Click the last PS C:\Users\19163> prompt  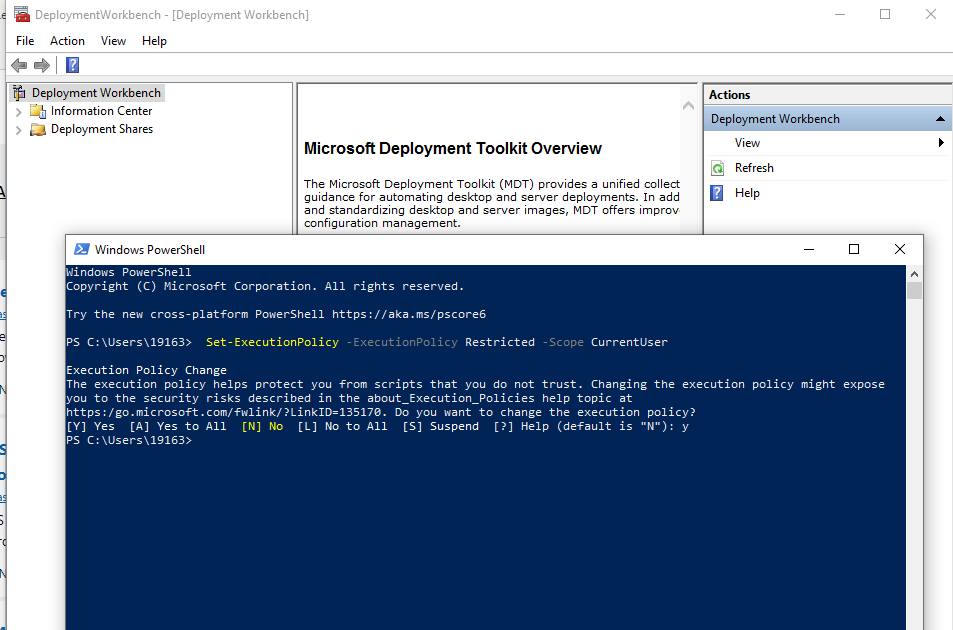click(x=129, y=440)
